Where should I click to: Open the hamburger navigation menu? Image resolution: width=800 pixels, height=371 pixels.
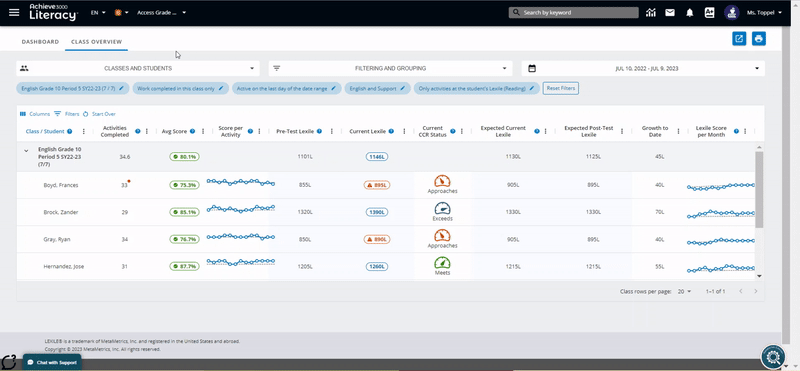pyautogui.click(x=14, y=12)
